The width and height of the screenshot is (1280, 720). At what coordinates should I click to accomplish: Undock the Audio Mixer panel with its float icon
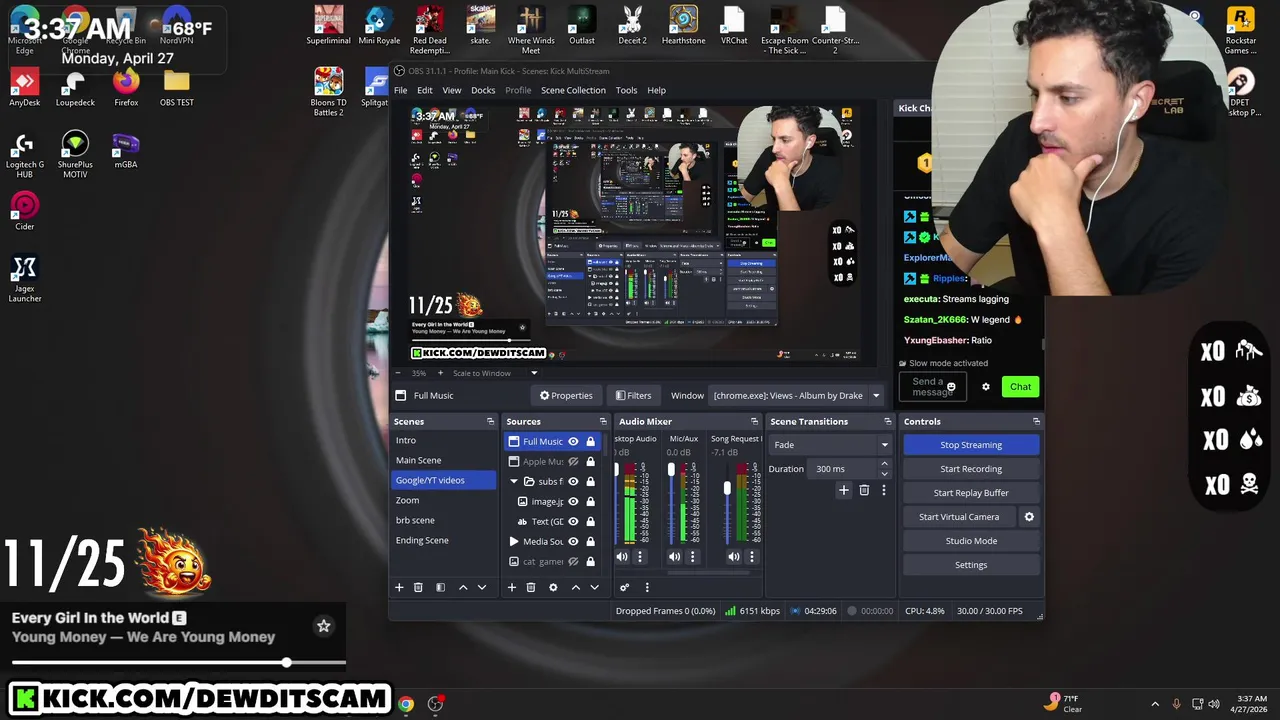(754, 422)
